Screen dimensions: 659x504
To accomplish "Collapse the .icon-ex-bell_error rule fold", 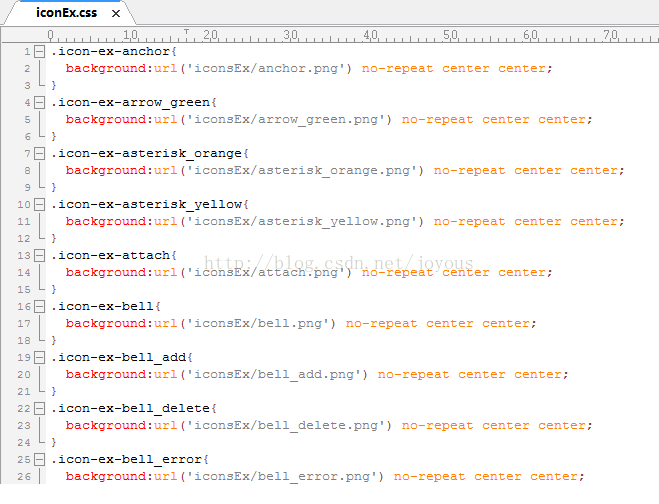I will [39, 459].
